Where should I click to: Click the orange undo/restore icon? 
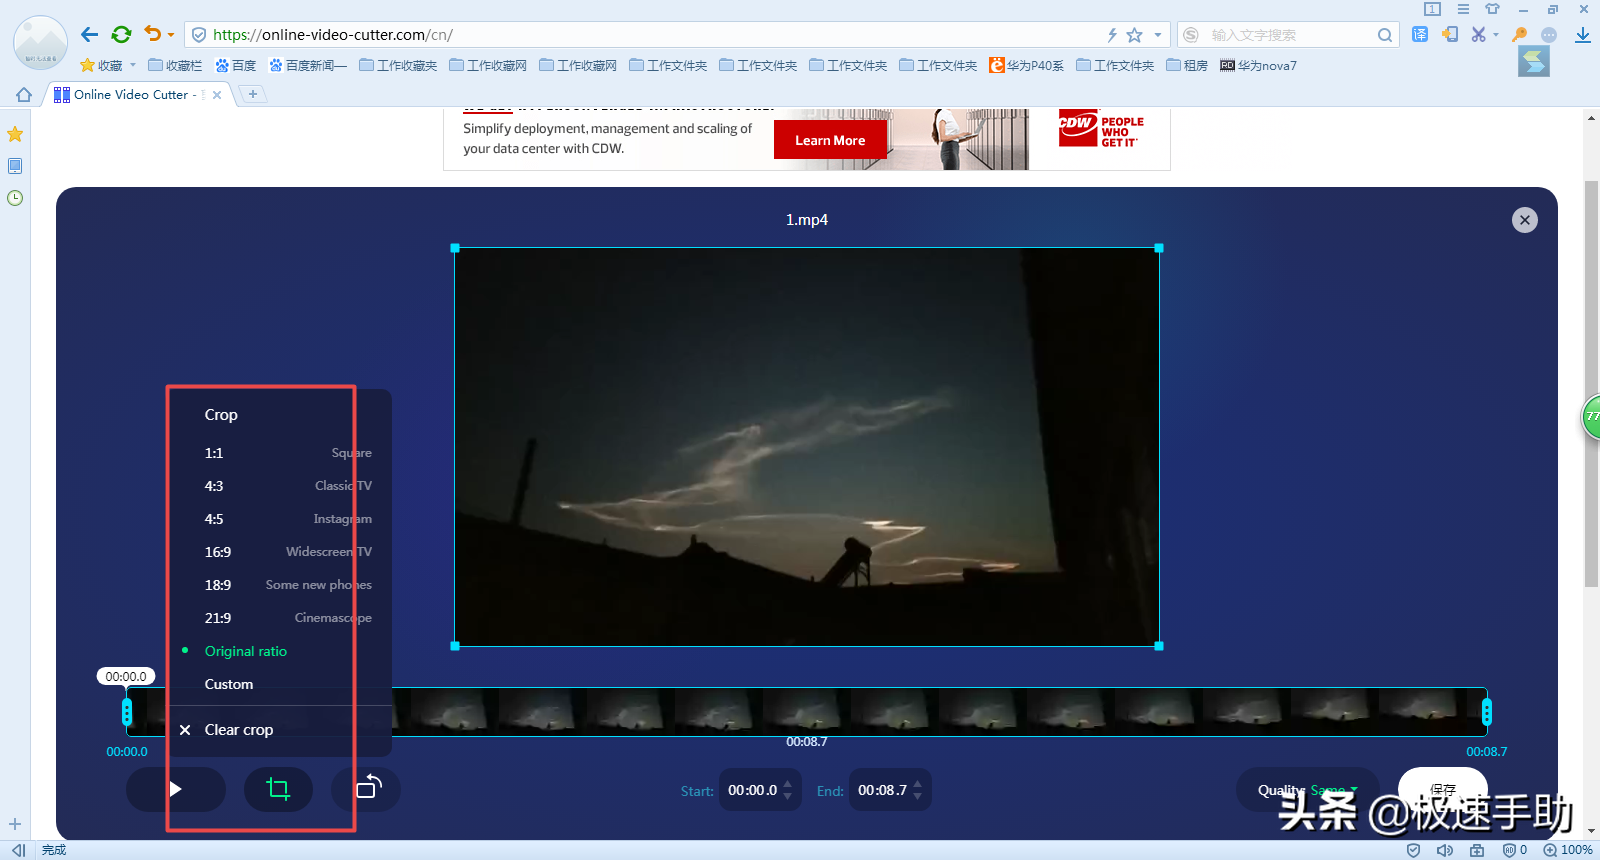click(152, 33)
